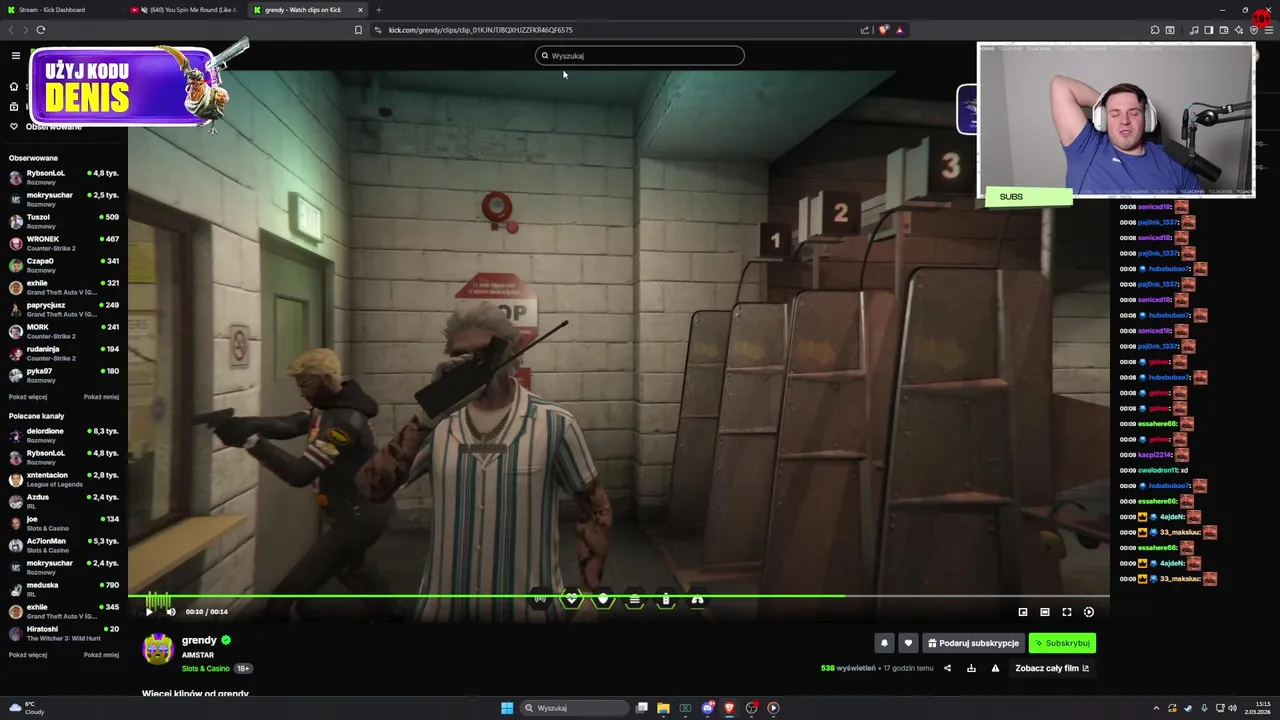Open Hiratoshi channel in sidebar
This screenshot has height=720, width=1280.
64,634
